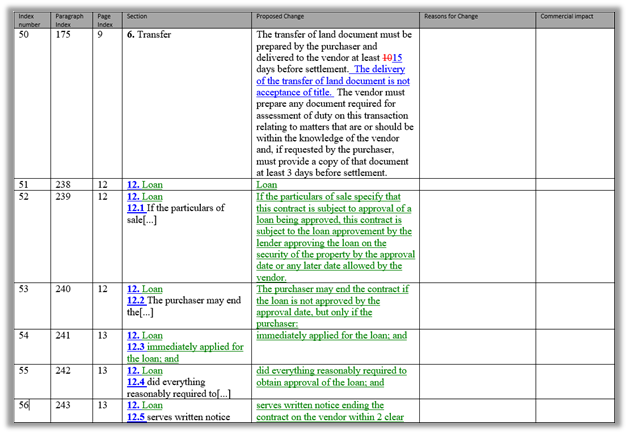Click struck-through red '10' in Transfer text
This screenshot has width=628, height=434.
point(387,58)
